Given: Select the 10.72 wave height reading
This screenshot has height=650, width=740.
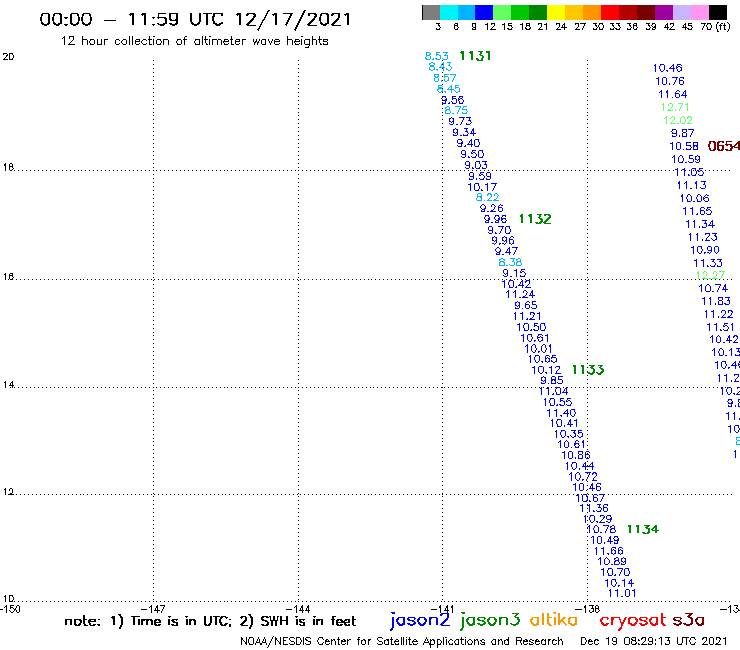Looking at the screenshot, I should [583, 477].
